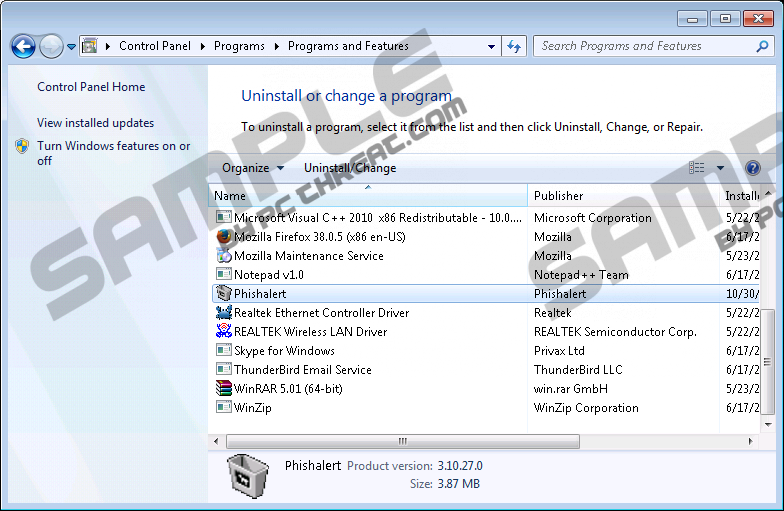The image size is (784, 511).
Task: Open the Control Panel Home link
Action: pyautogui.click(x=91, y=87)
